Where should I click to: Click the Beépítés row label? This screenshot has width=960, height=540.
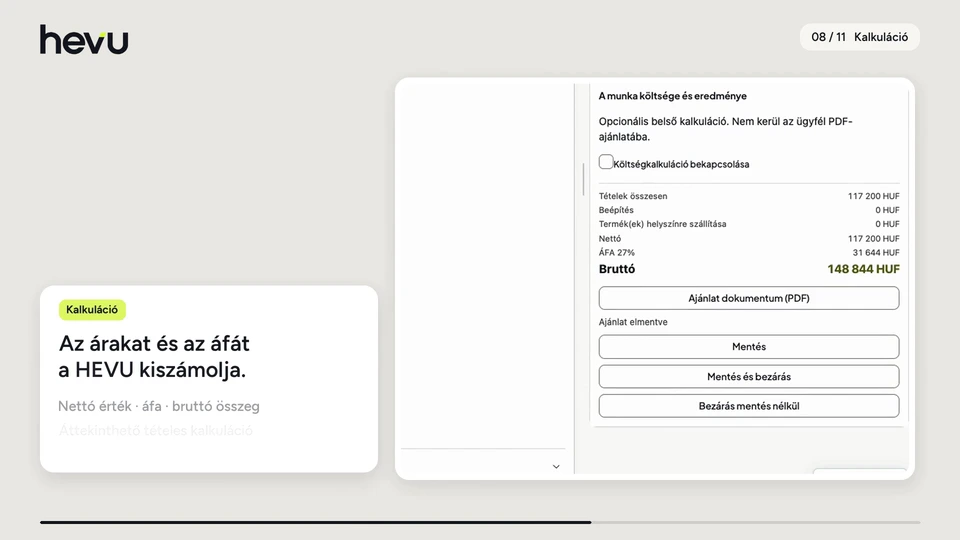coord(616,210)
